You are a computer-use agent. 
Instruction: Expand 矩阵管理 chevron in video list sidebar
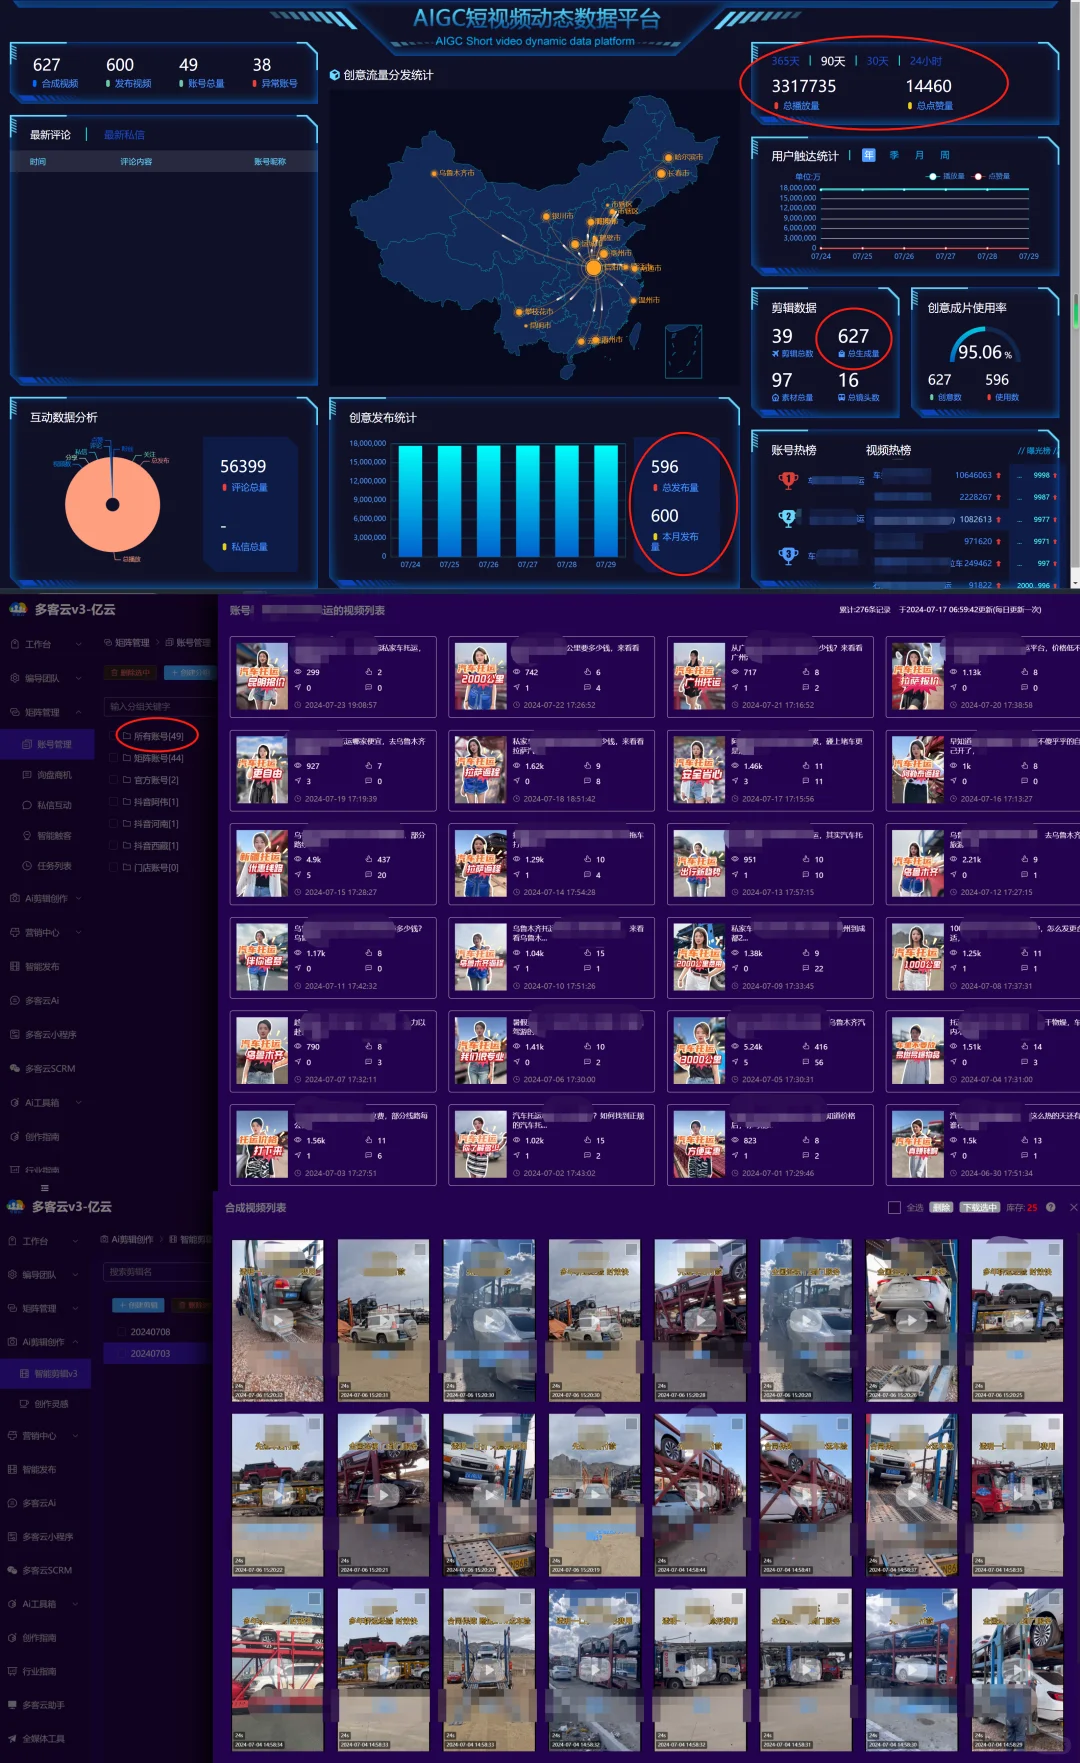click(75, 1308)
